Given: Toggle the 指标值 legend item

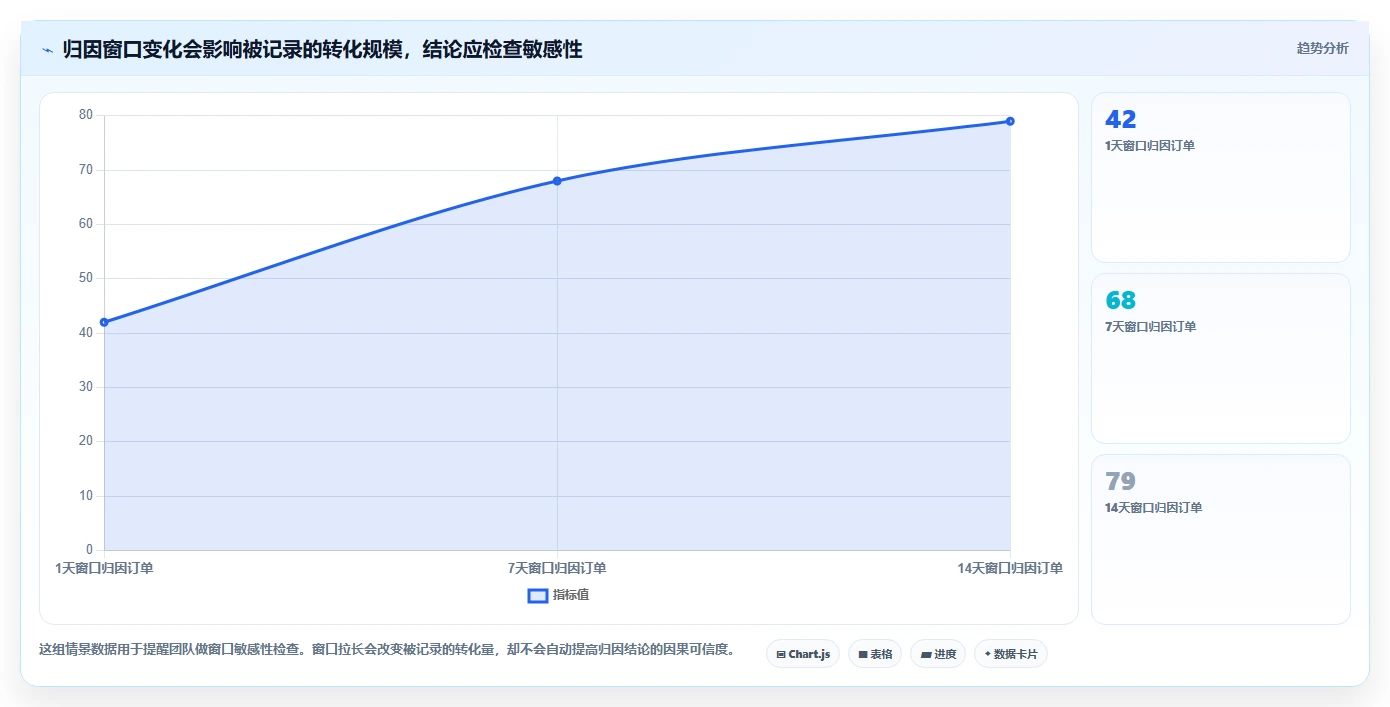Looking at the screenshot, I should [x=559, y=595].
